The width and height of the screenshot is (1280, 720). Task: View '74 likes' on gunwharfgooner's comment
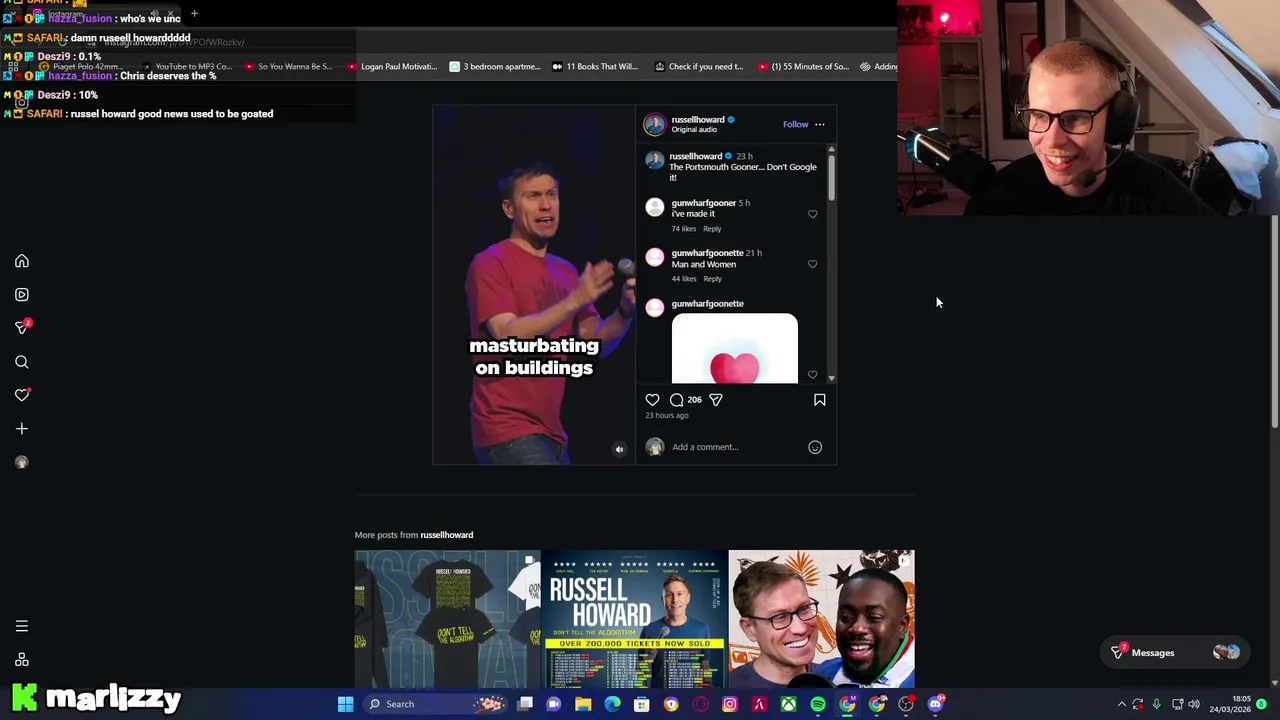pos(684,229)
